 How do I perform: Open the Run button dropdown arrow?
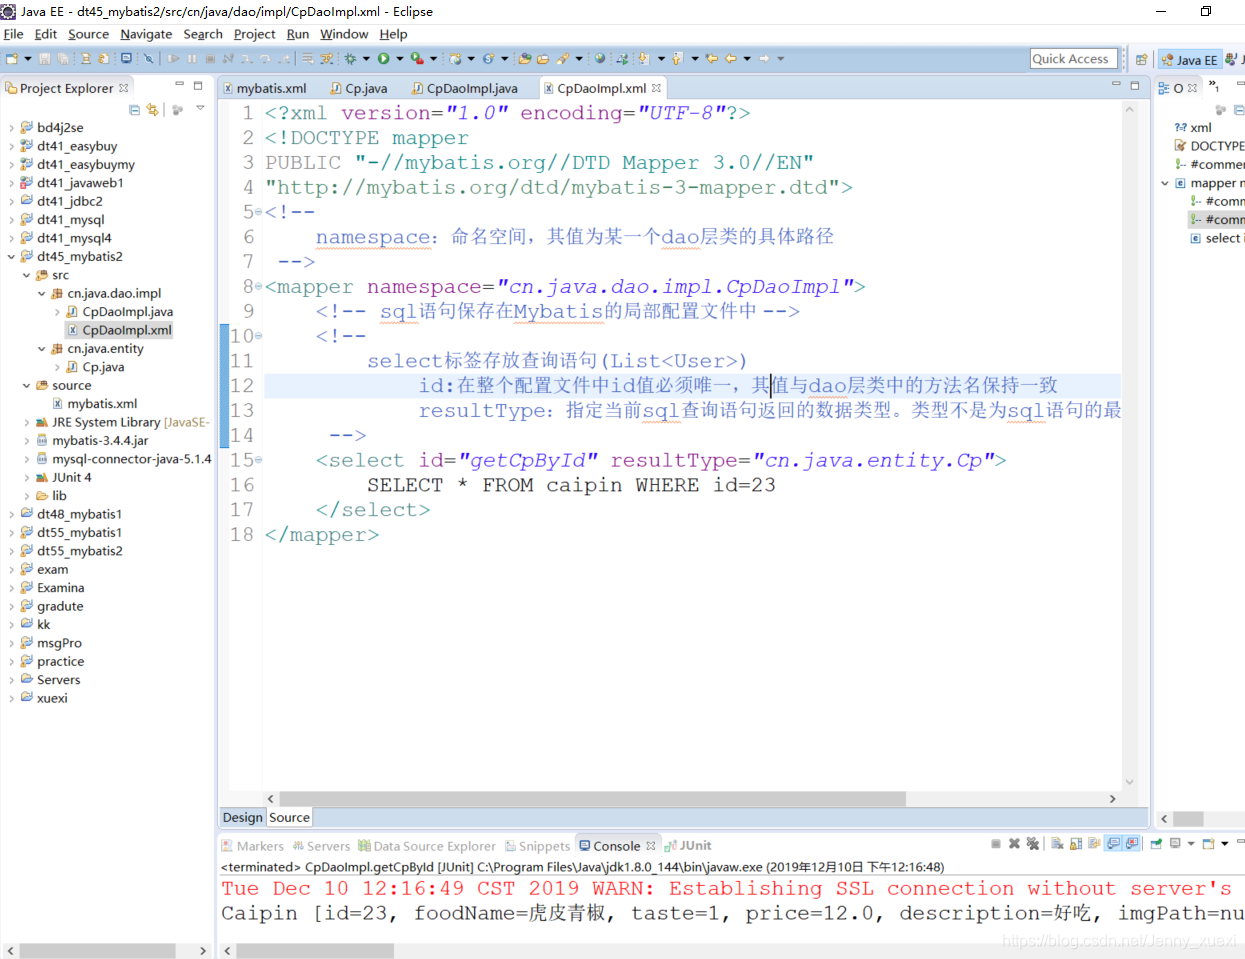pos(400,59)
